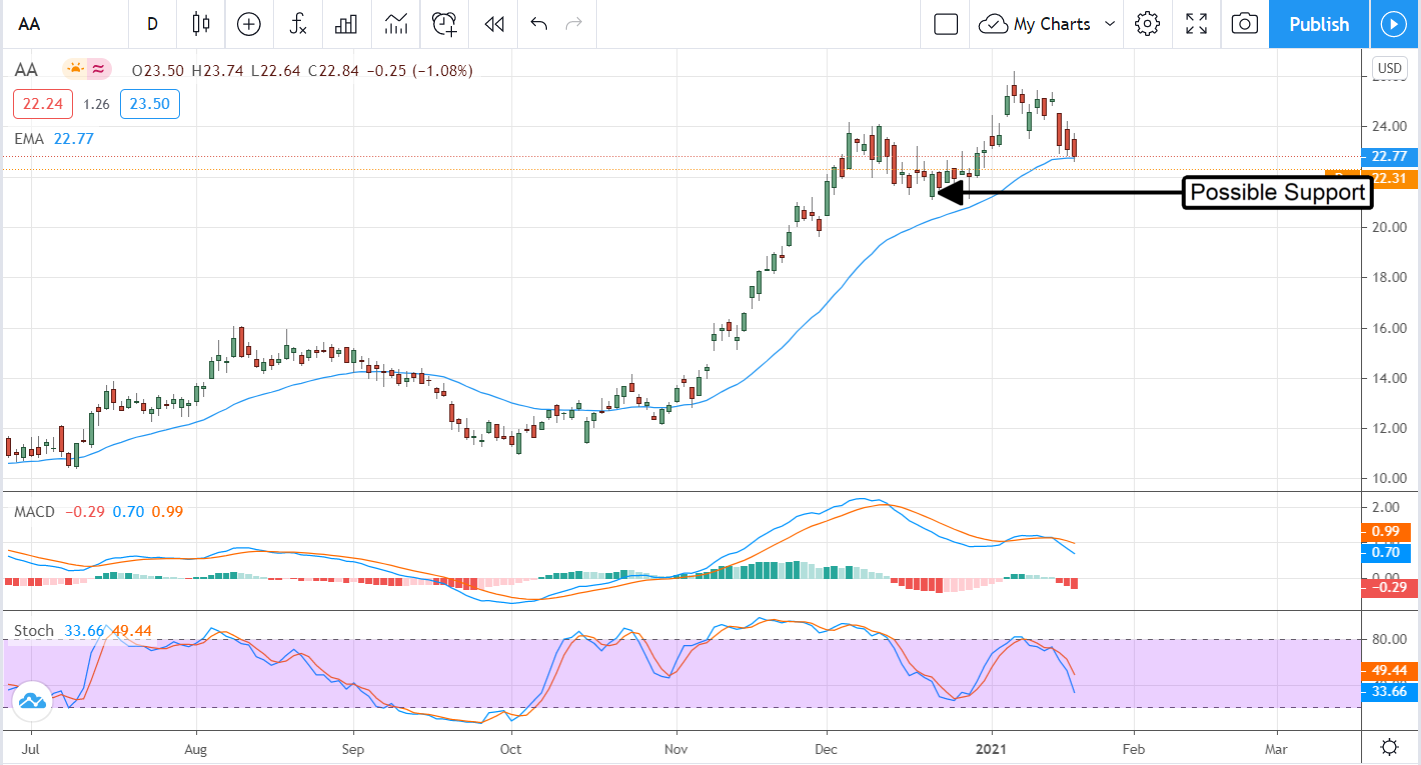Select the Possible Support text annotation

coord(1277,192)
